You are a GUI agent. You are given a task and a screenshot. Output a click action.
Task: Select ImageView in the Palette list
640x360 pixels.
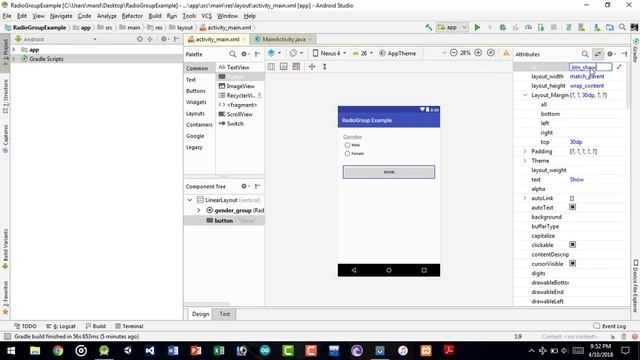[240, 86]
